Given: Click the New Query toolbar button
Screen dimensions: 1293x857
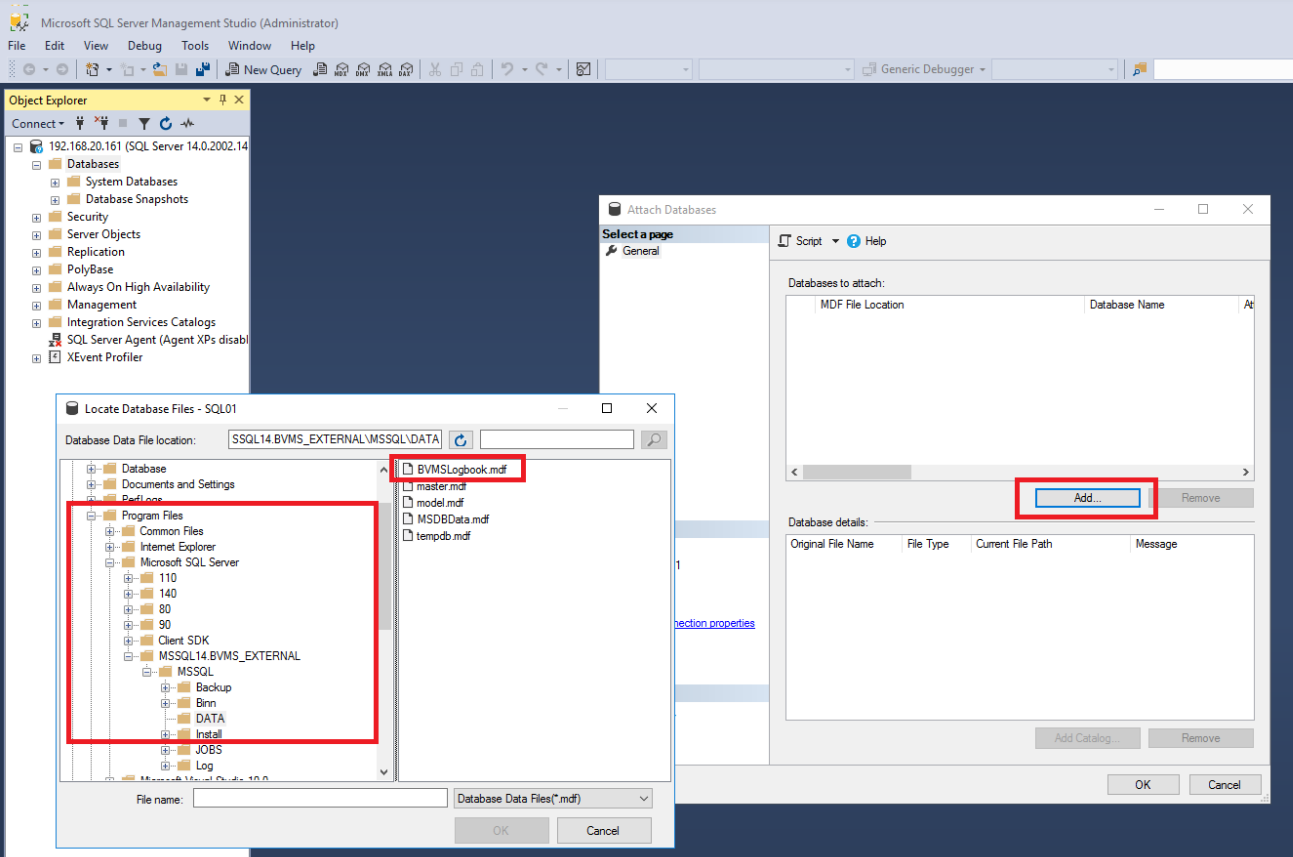Looking at the screenshot, I should click(x=263, y=70).
